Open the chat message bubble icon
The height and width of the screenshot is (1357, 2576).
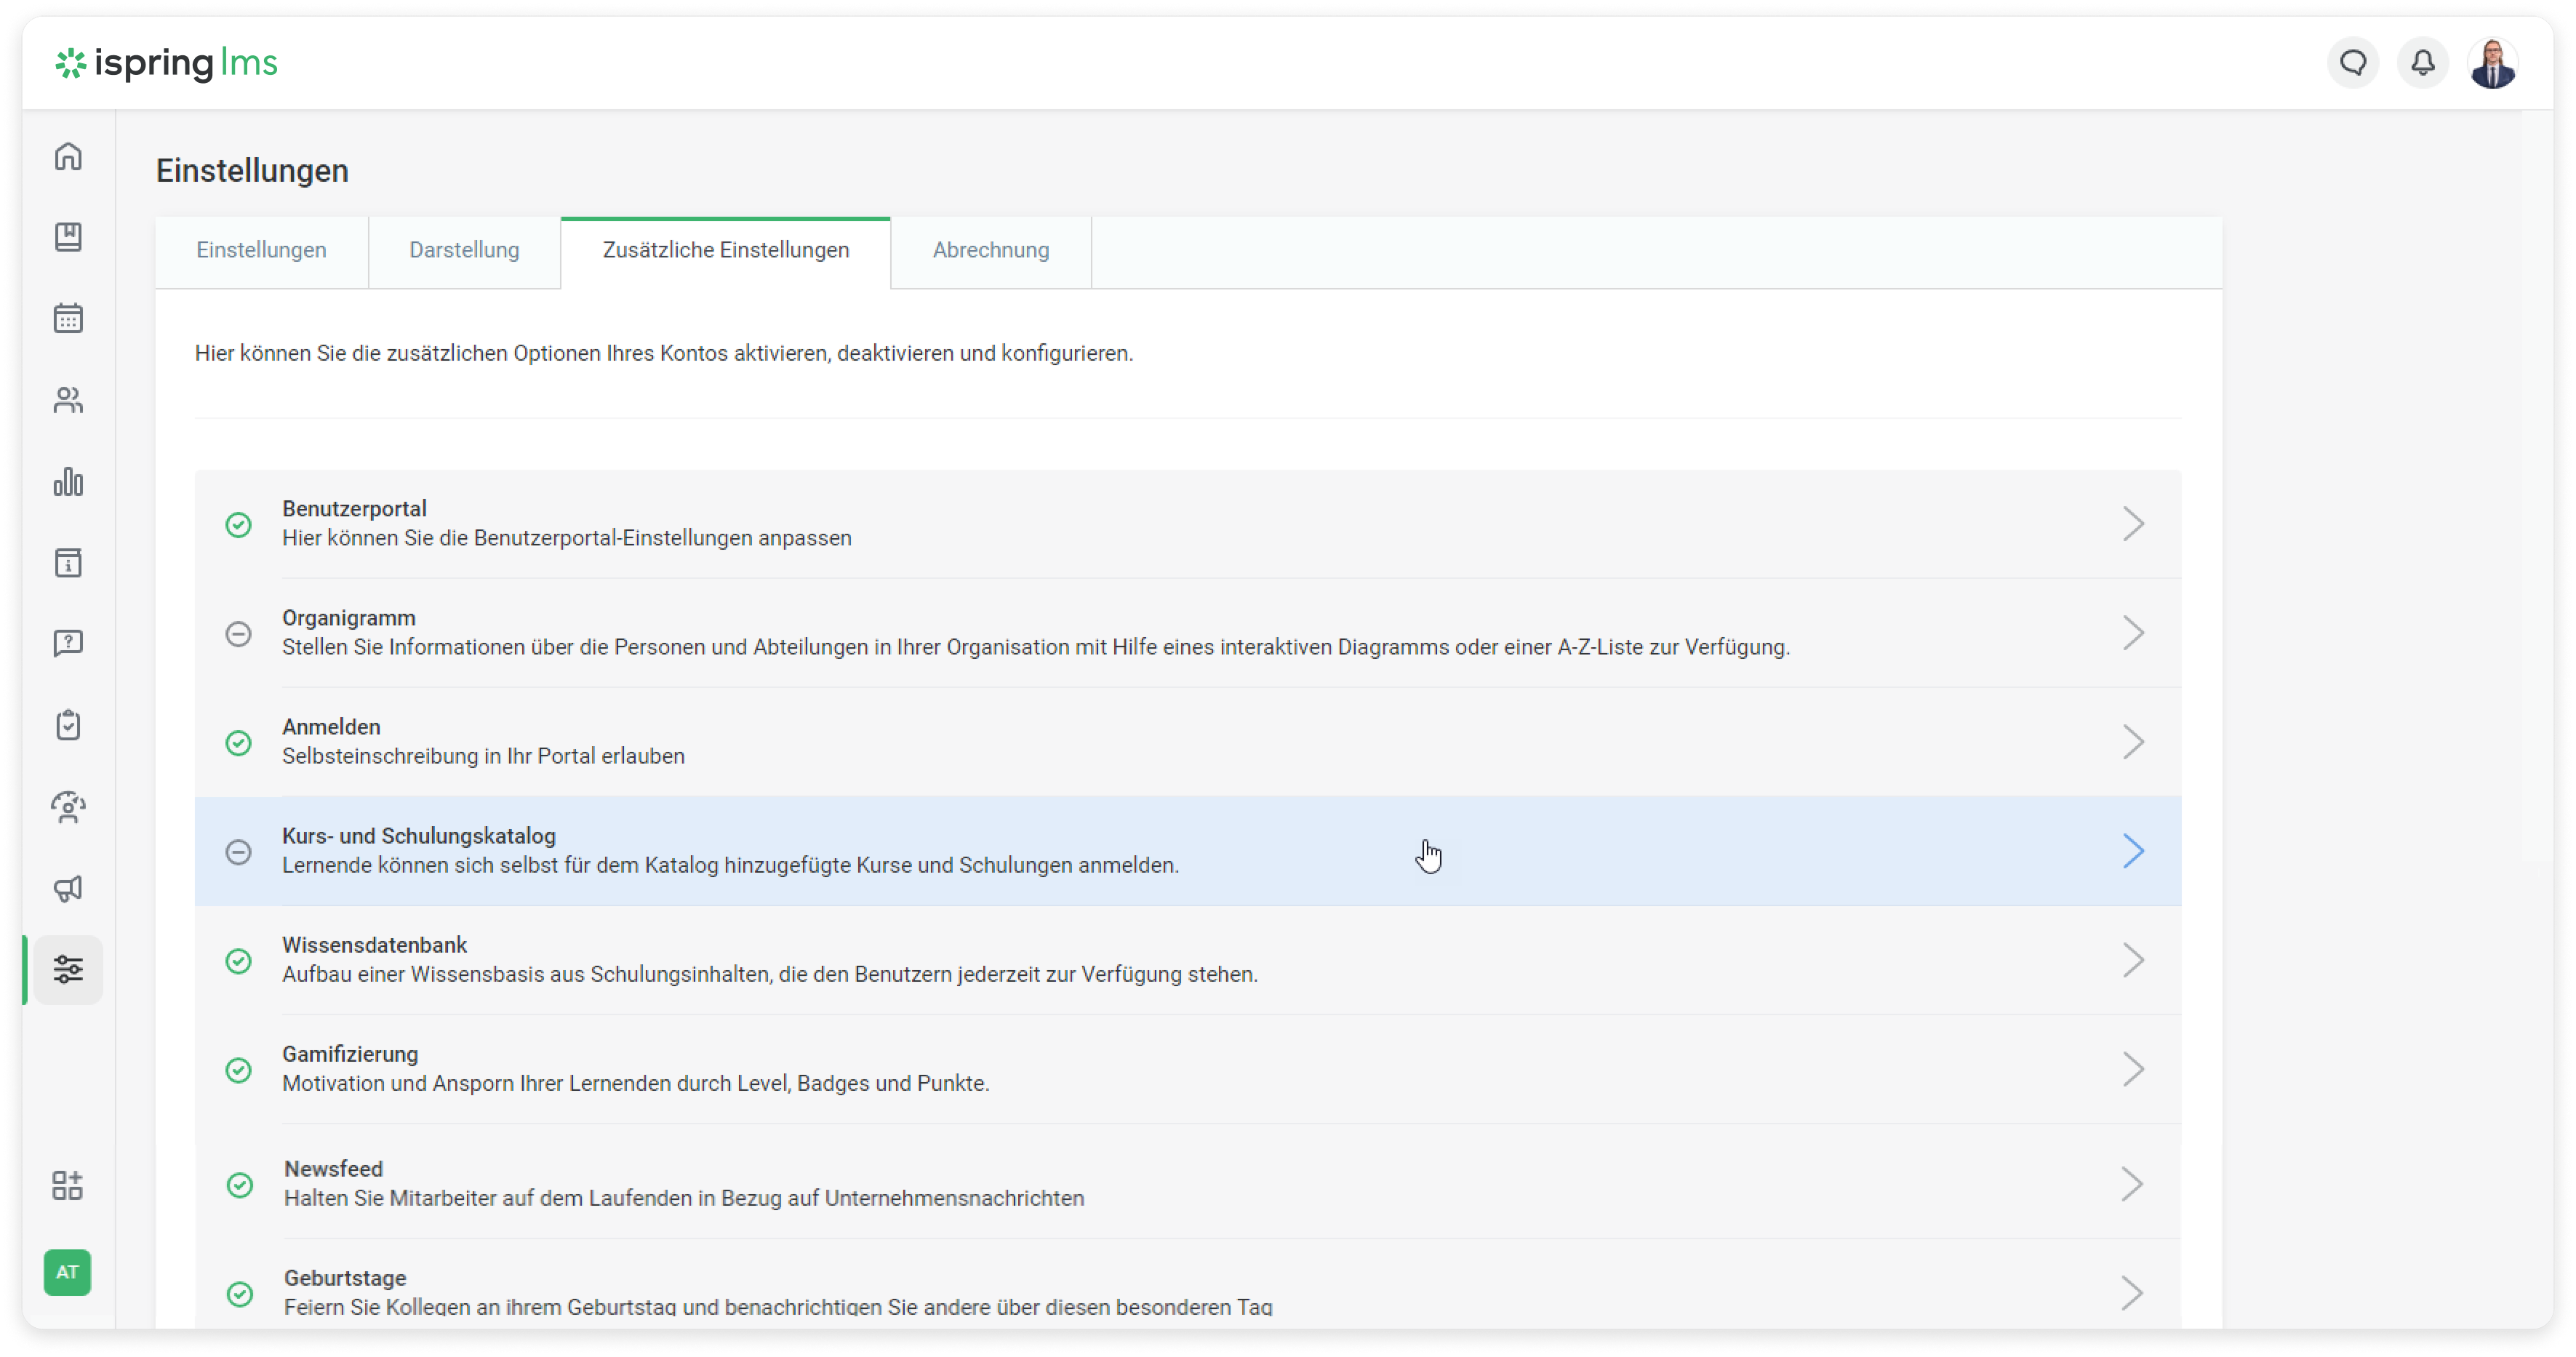click(x=2353, y=63)
